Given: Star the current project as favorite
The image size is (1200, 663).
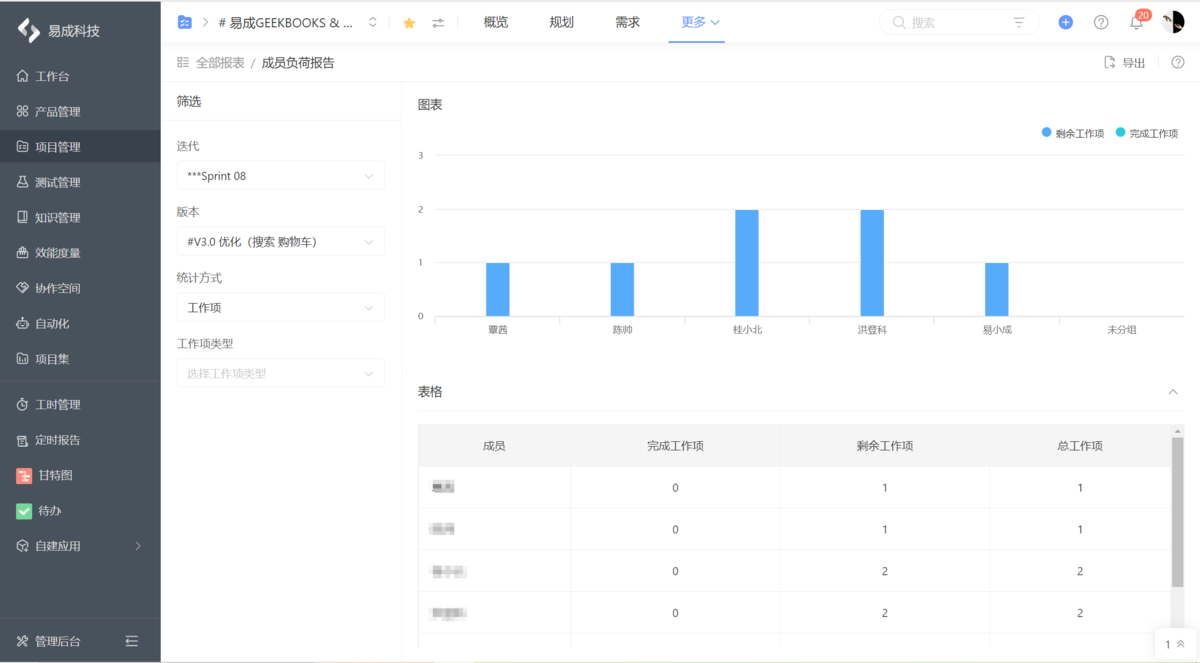Looking at the screenshot, I should 408,21.
